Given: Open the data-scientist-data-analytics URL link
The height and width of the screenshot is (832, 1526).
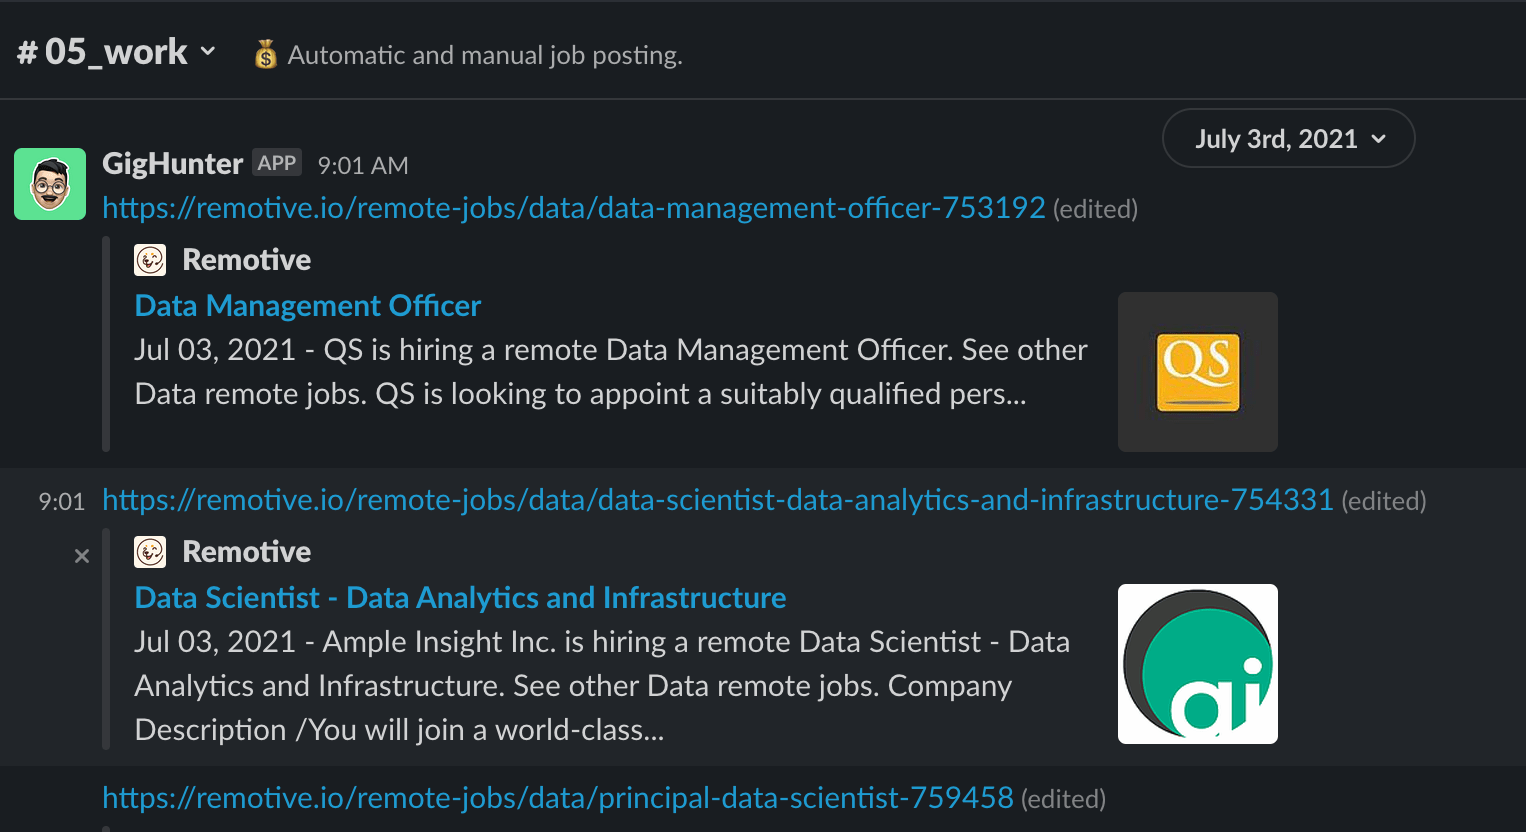Looking at the screenshot, I should [x=717, y=500].
